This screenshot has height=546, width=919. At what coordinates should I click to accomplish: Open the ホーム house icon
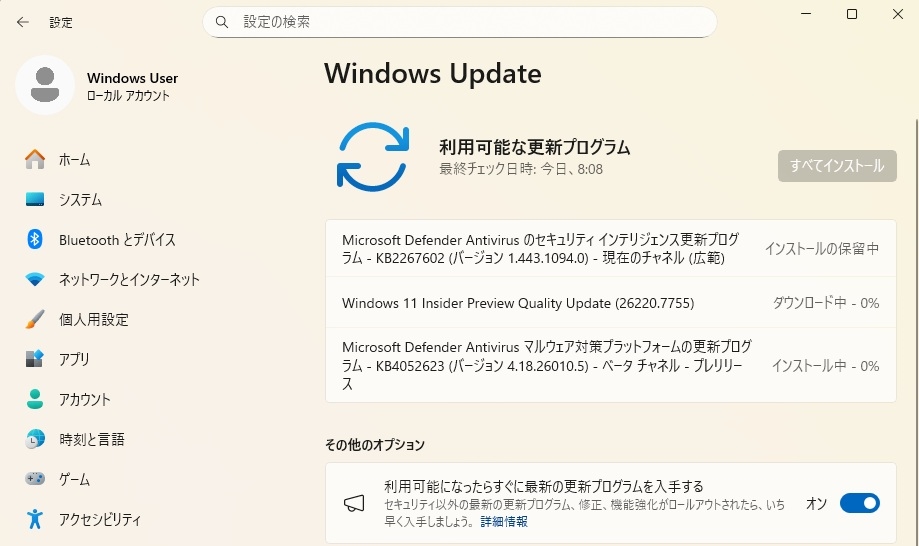point(35,159)
